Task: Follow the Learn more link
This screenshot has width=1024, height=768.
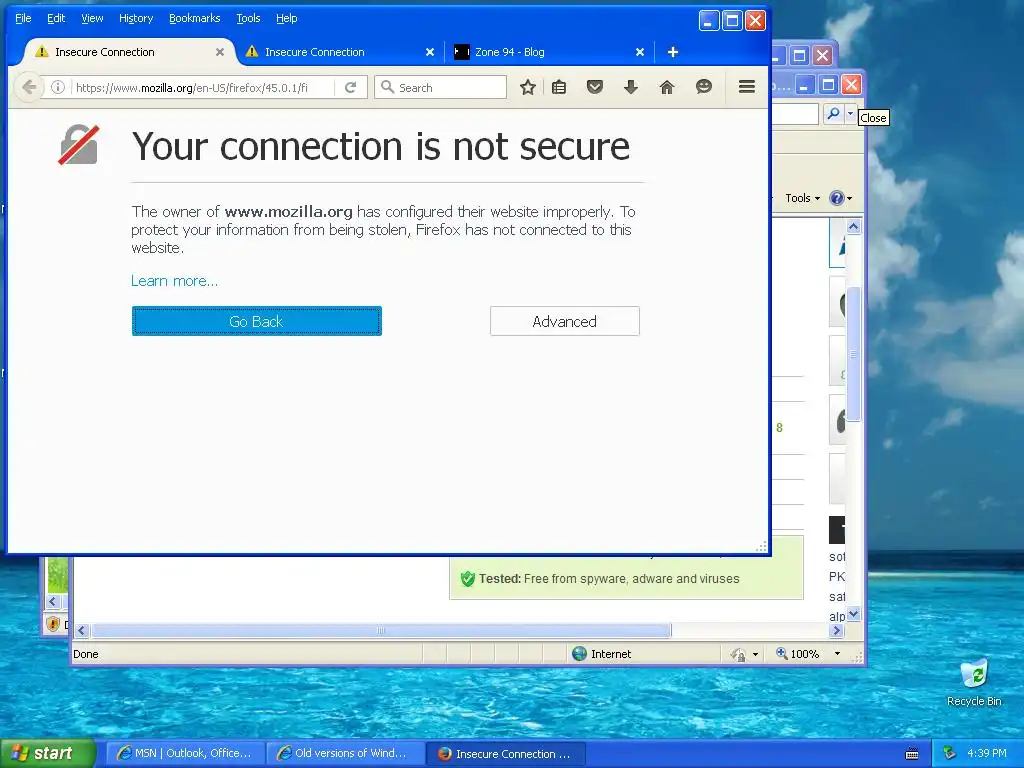Action: click(x=174, y=281)
